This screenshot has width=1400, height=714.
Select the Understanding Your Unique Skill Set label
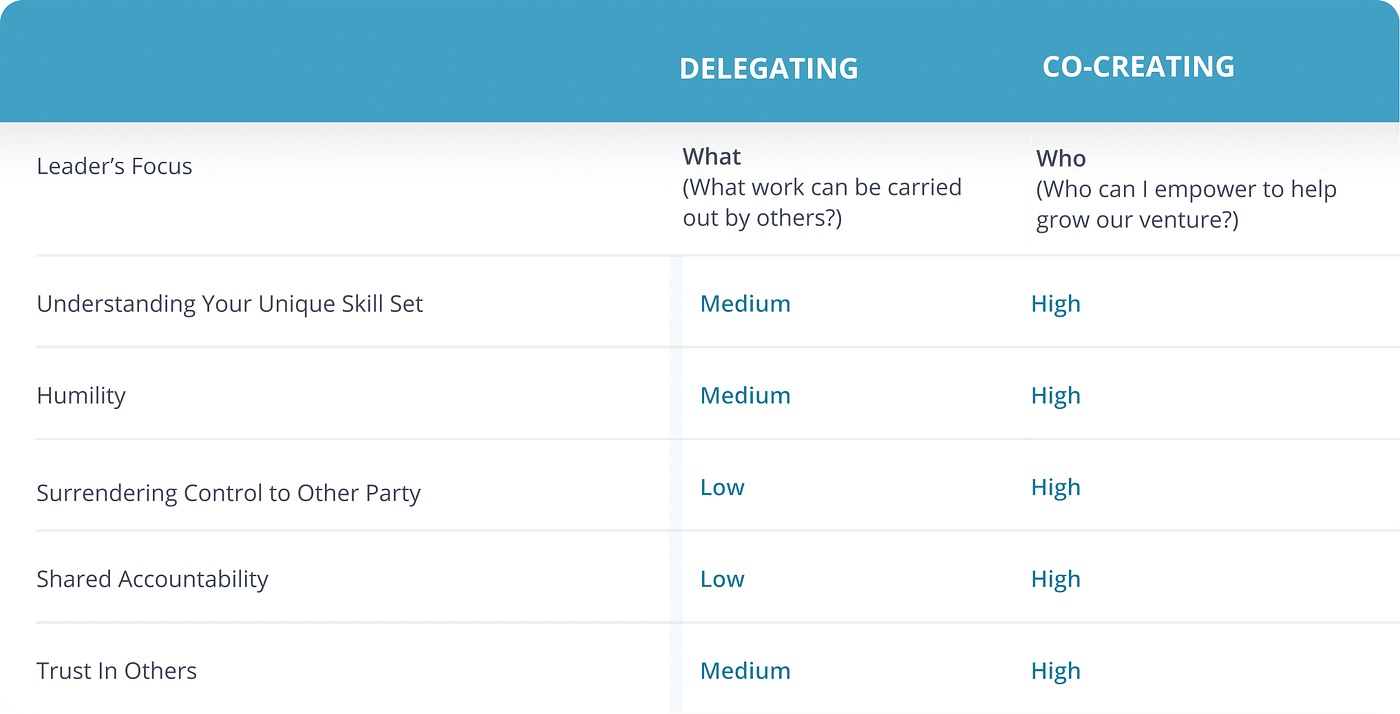click(230, 303)
